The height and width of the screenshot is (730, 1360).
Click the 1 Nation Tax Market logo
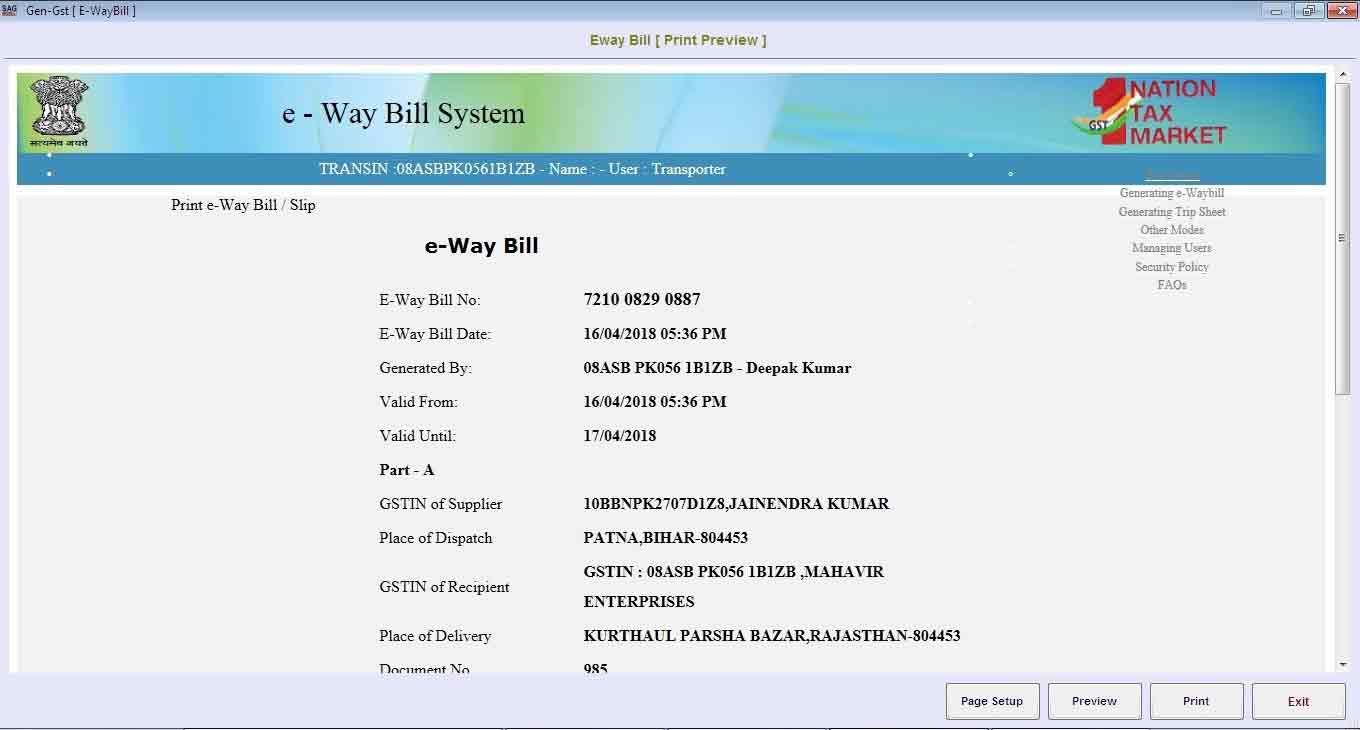coord(1148,112)
